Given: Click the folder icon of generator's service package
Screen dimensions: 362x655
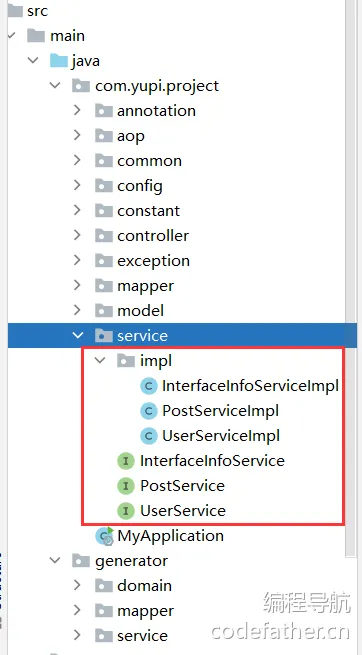Looking at the screenshot, I should pyautogui.click(x=104, y=636).
